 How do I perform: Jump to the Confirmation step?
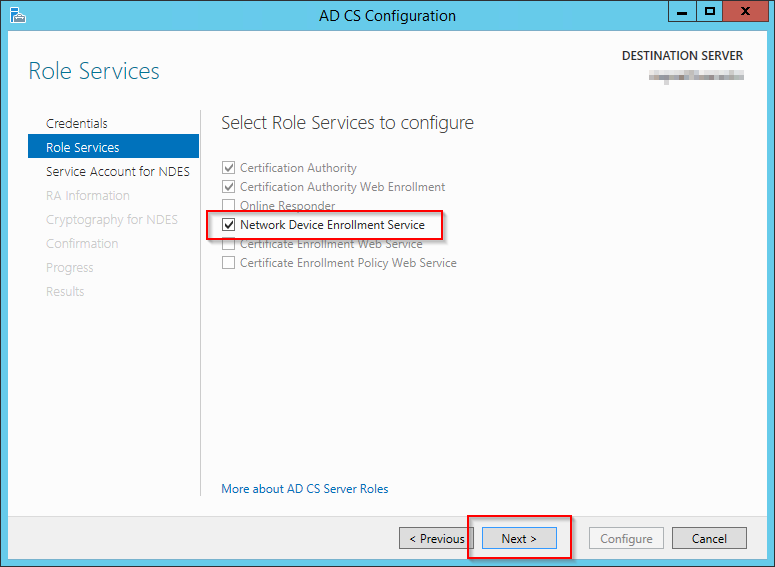click(x=82, y=243)
